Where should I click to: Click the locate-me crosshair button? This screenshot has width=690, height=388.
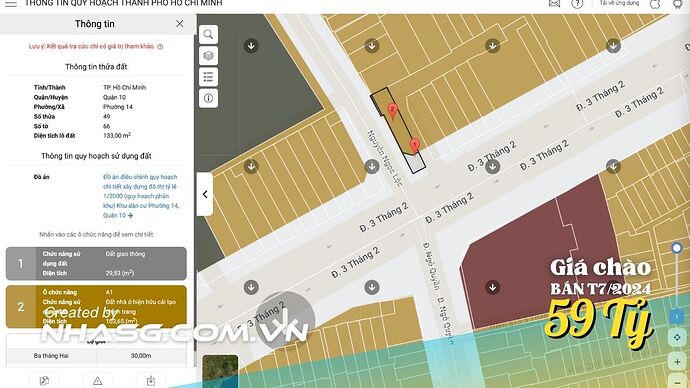pyautogui.click(x=677, y=337)
